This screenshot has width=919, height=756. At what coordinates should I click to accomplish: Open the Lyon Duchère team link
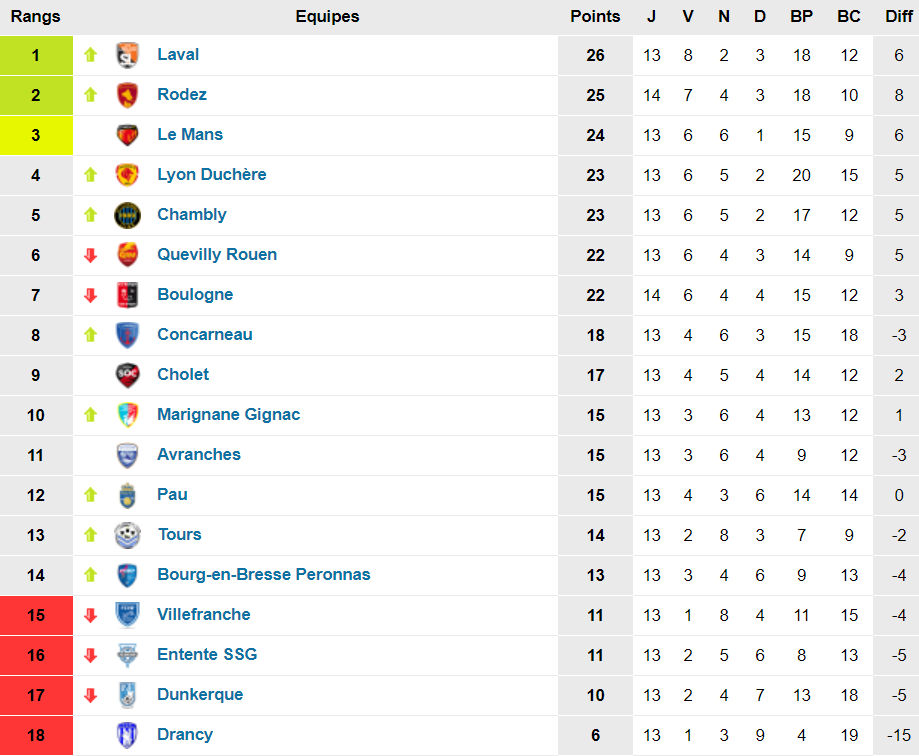[x=211, y=174]
